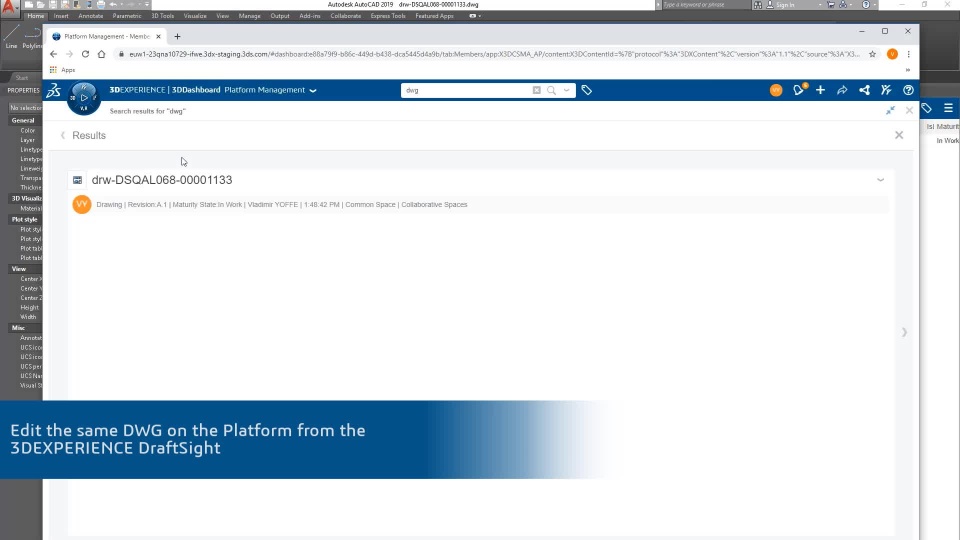Close the Platform Management browser tab
This screenshot has width=960, height=540.
click(x=158, y=36)
